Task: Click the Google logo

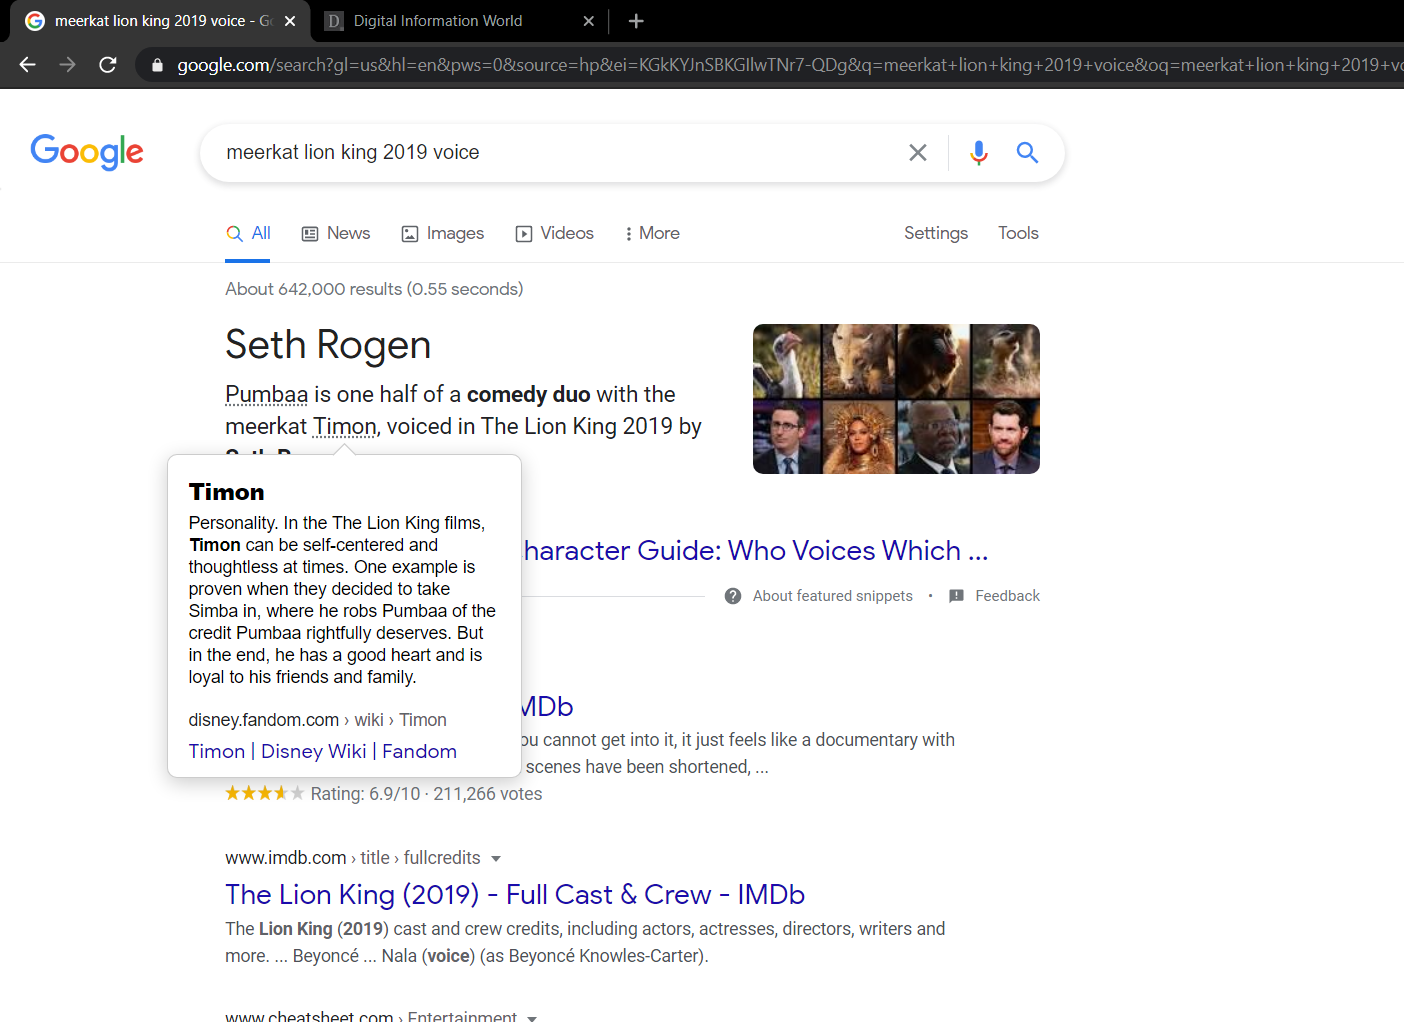Action: [x=87, y=152]
